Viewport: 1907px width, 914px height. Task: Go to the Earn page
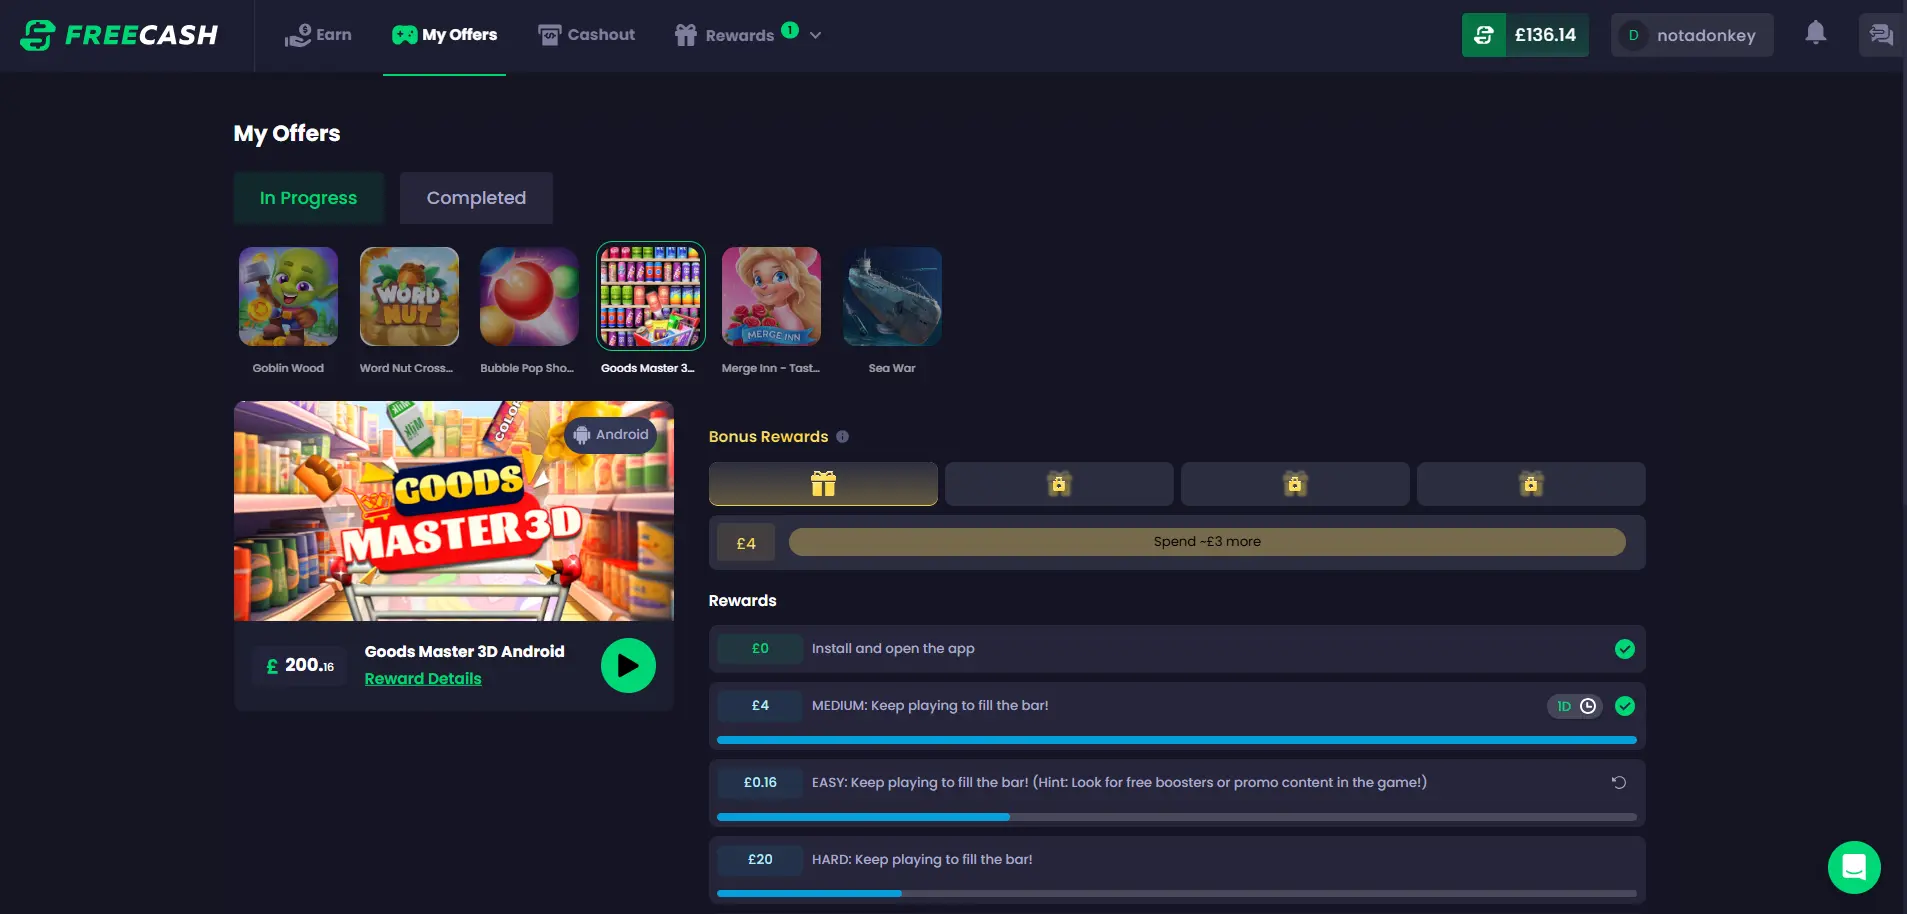pos(318,35)
